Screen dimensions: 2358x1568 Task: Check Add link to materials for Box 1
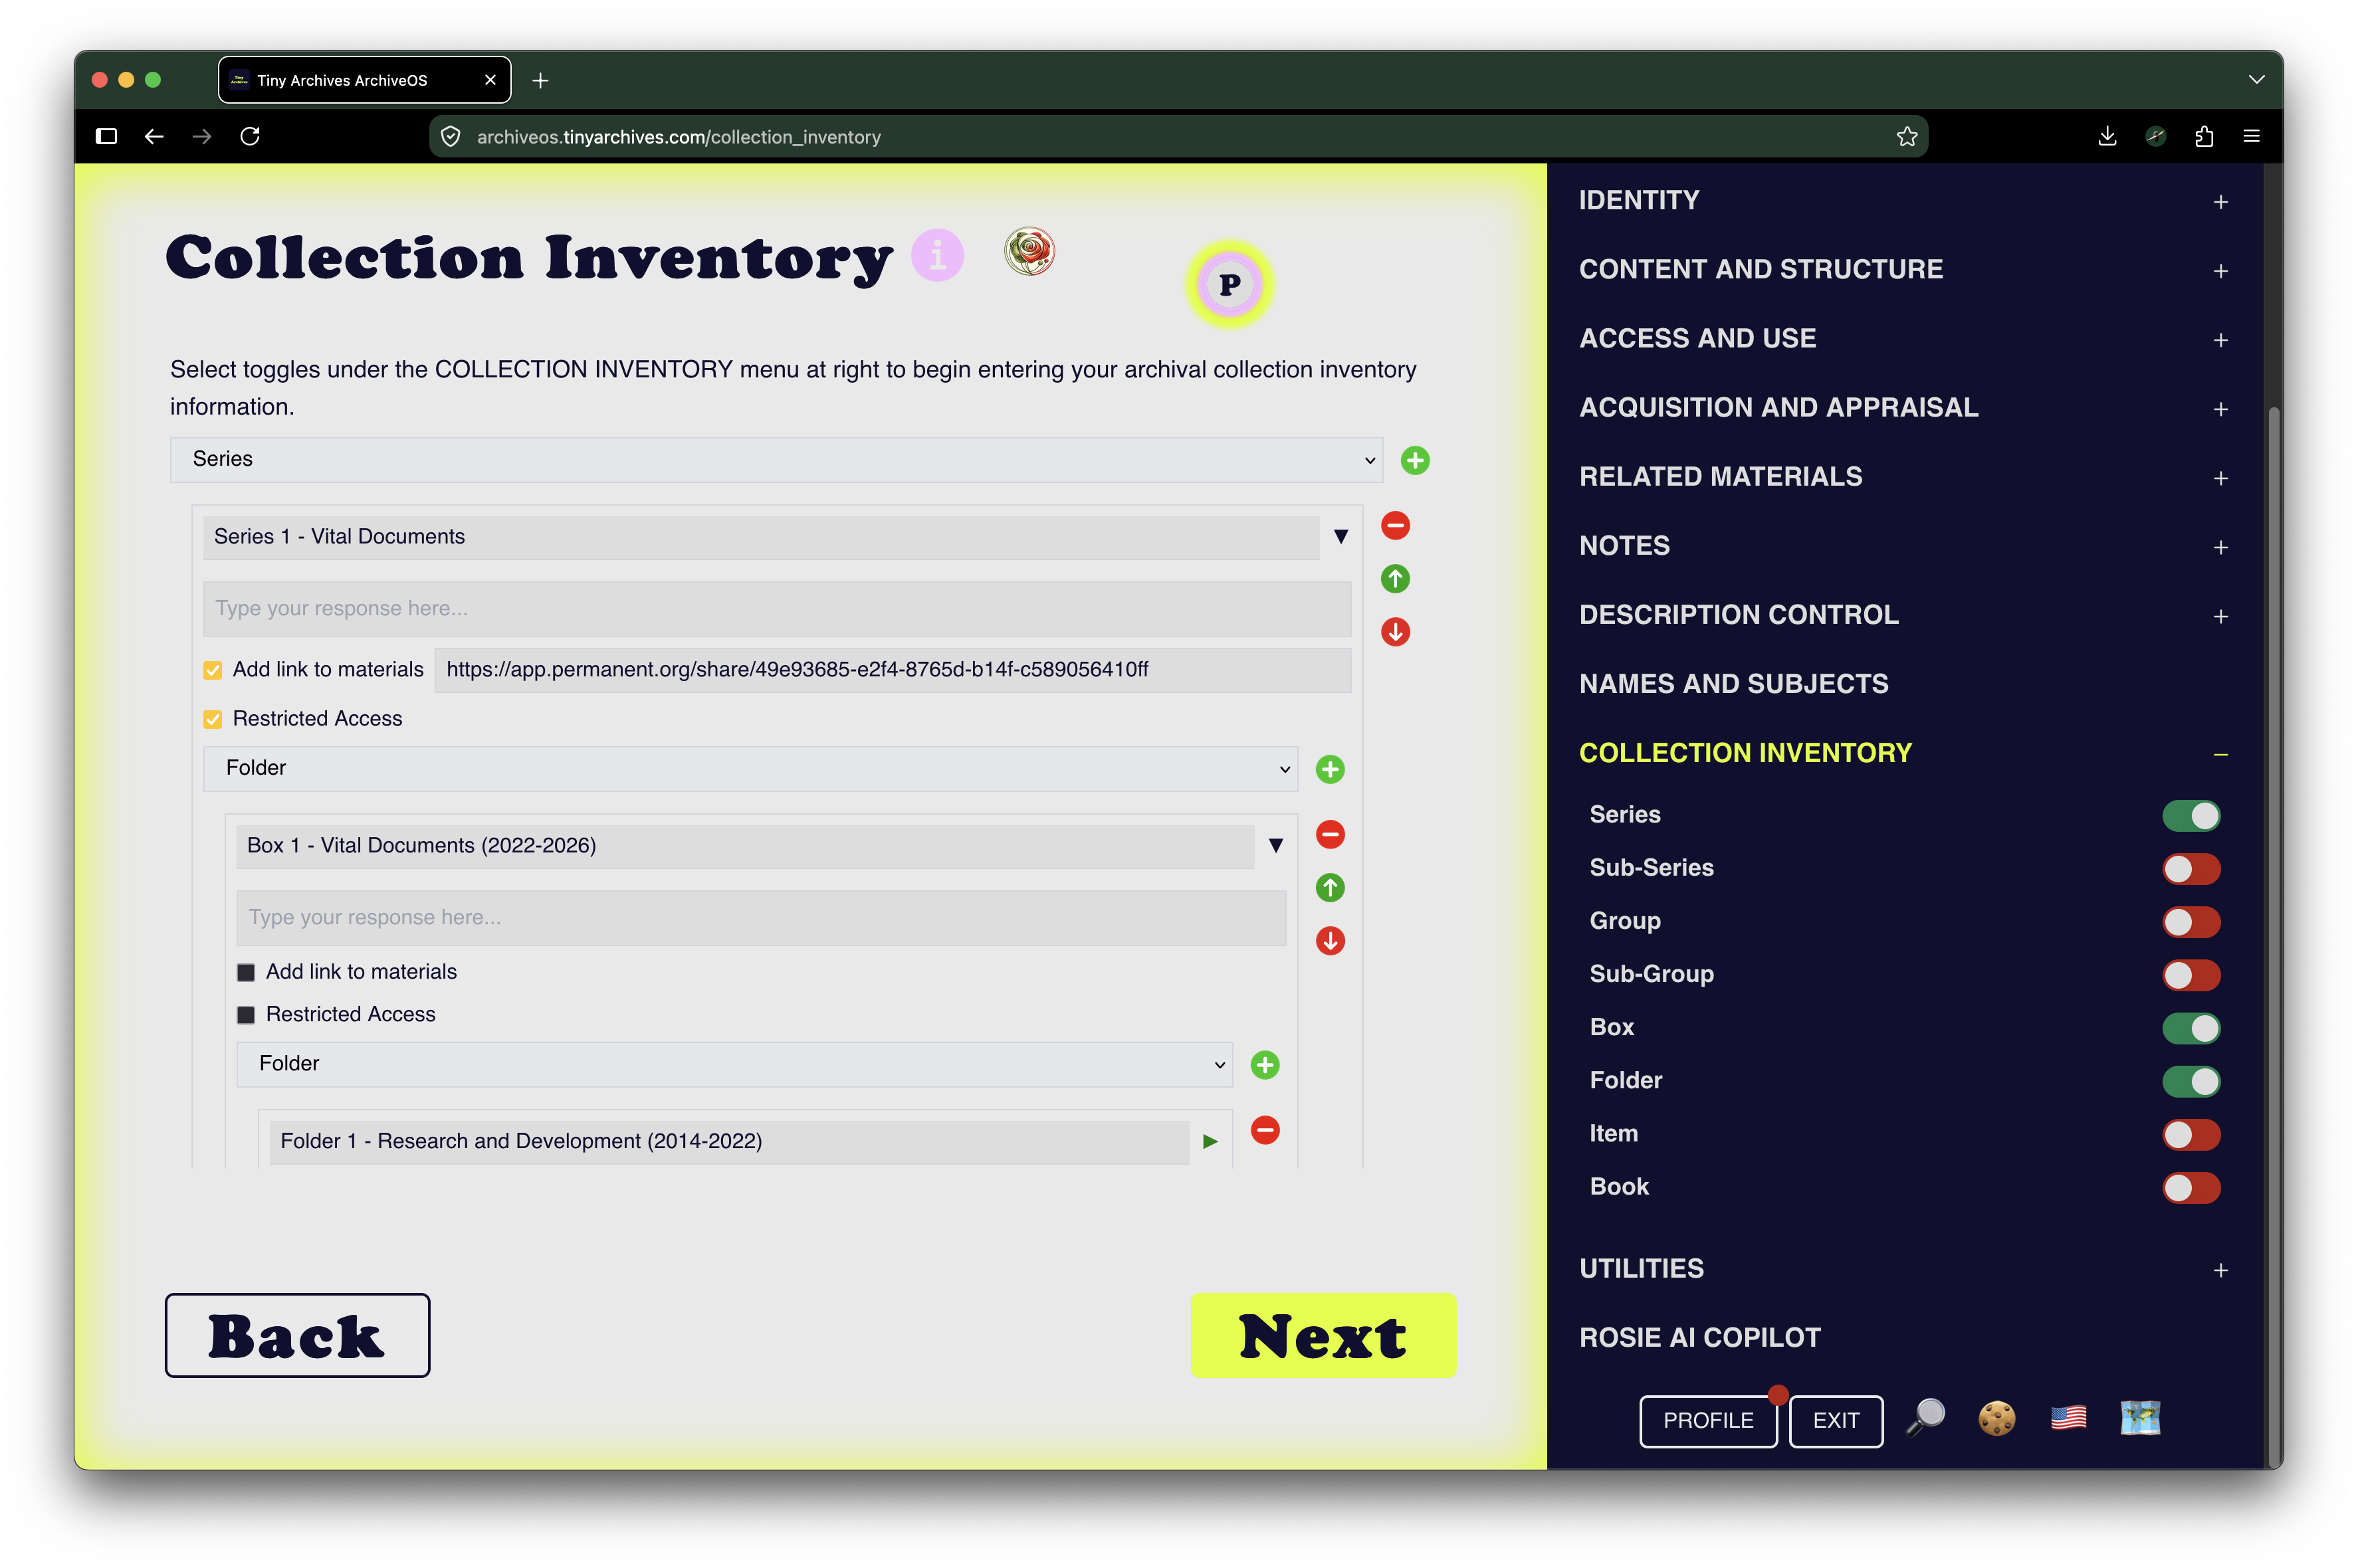tap(245, 972)
